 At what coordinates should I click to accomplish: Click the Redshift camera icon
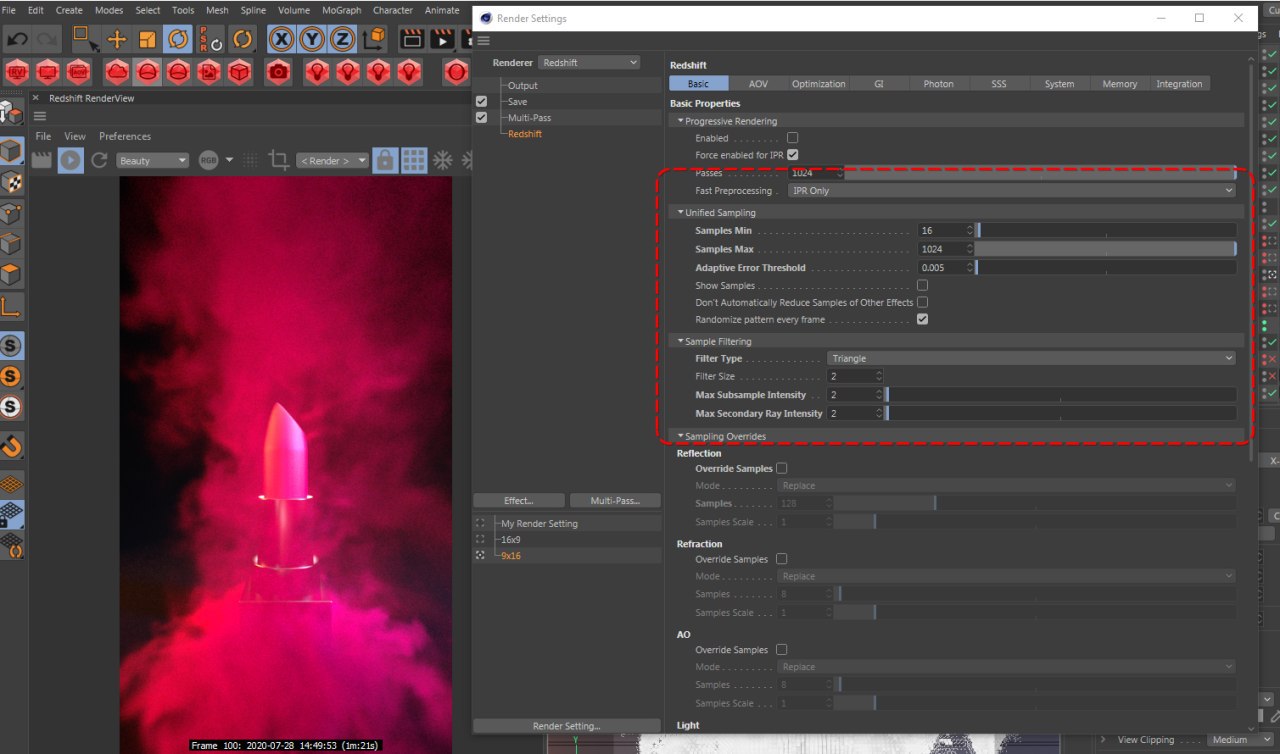(278, 72)
